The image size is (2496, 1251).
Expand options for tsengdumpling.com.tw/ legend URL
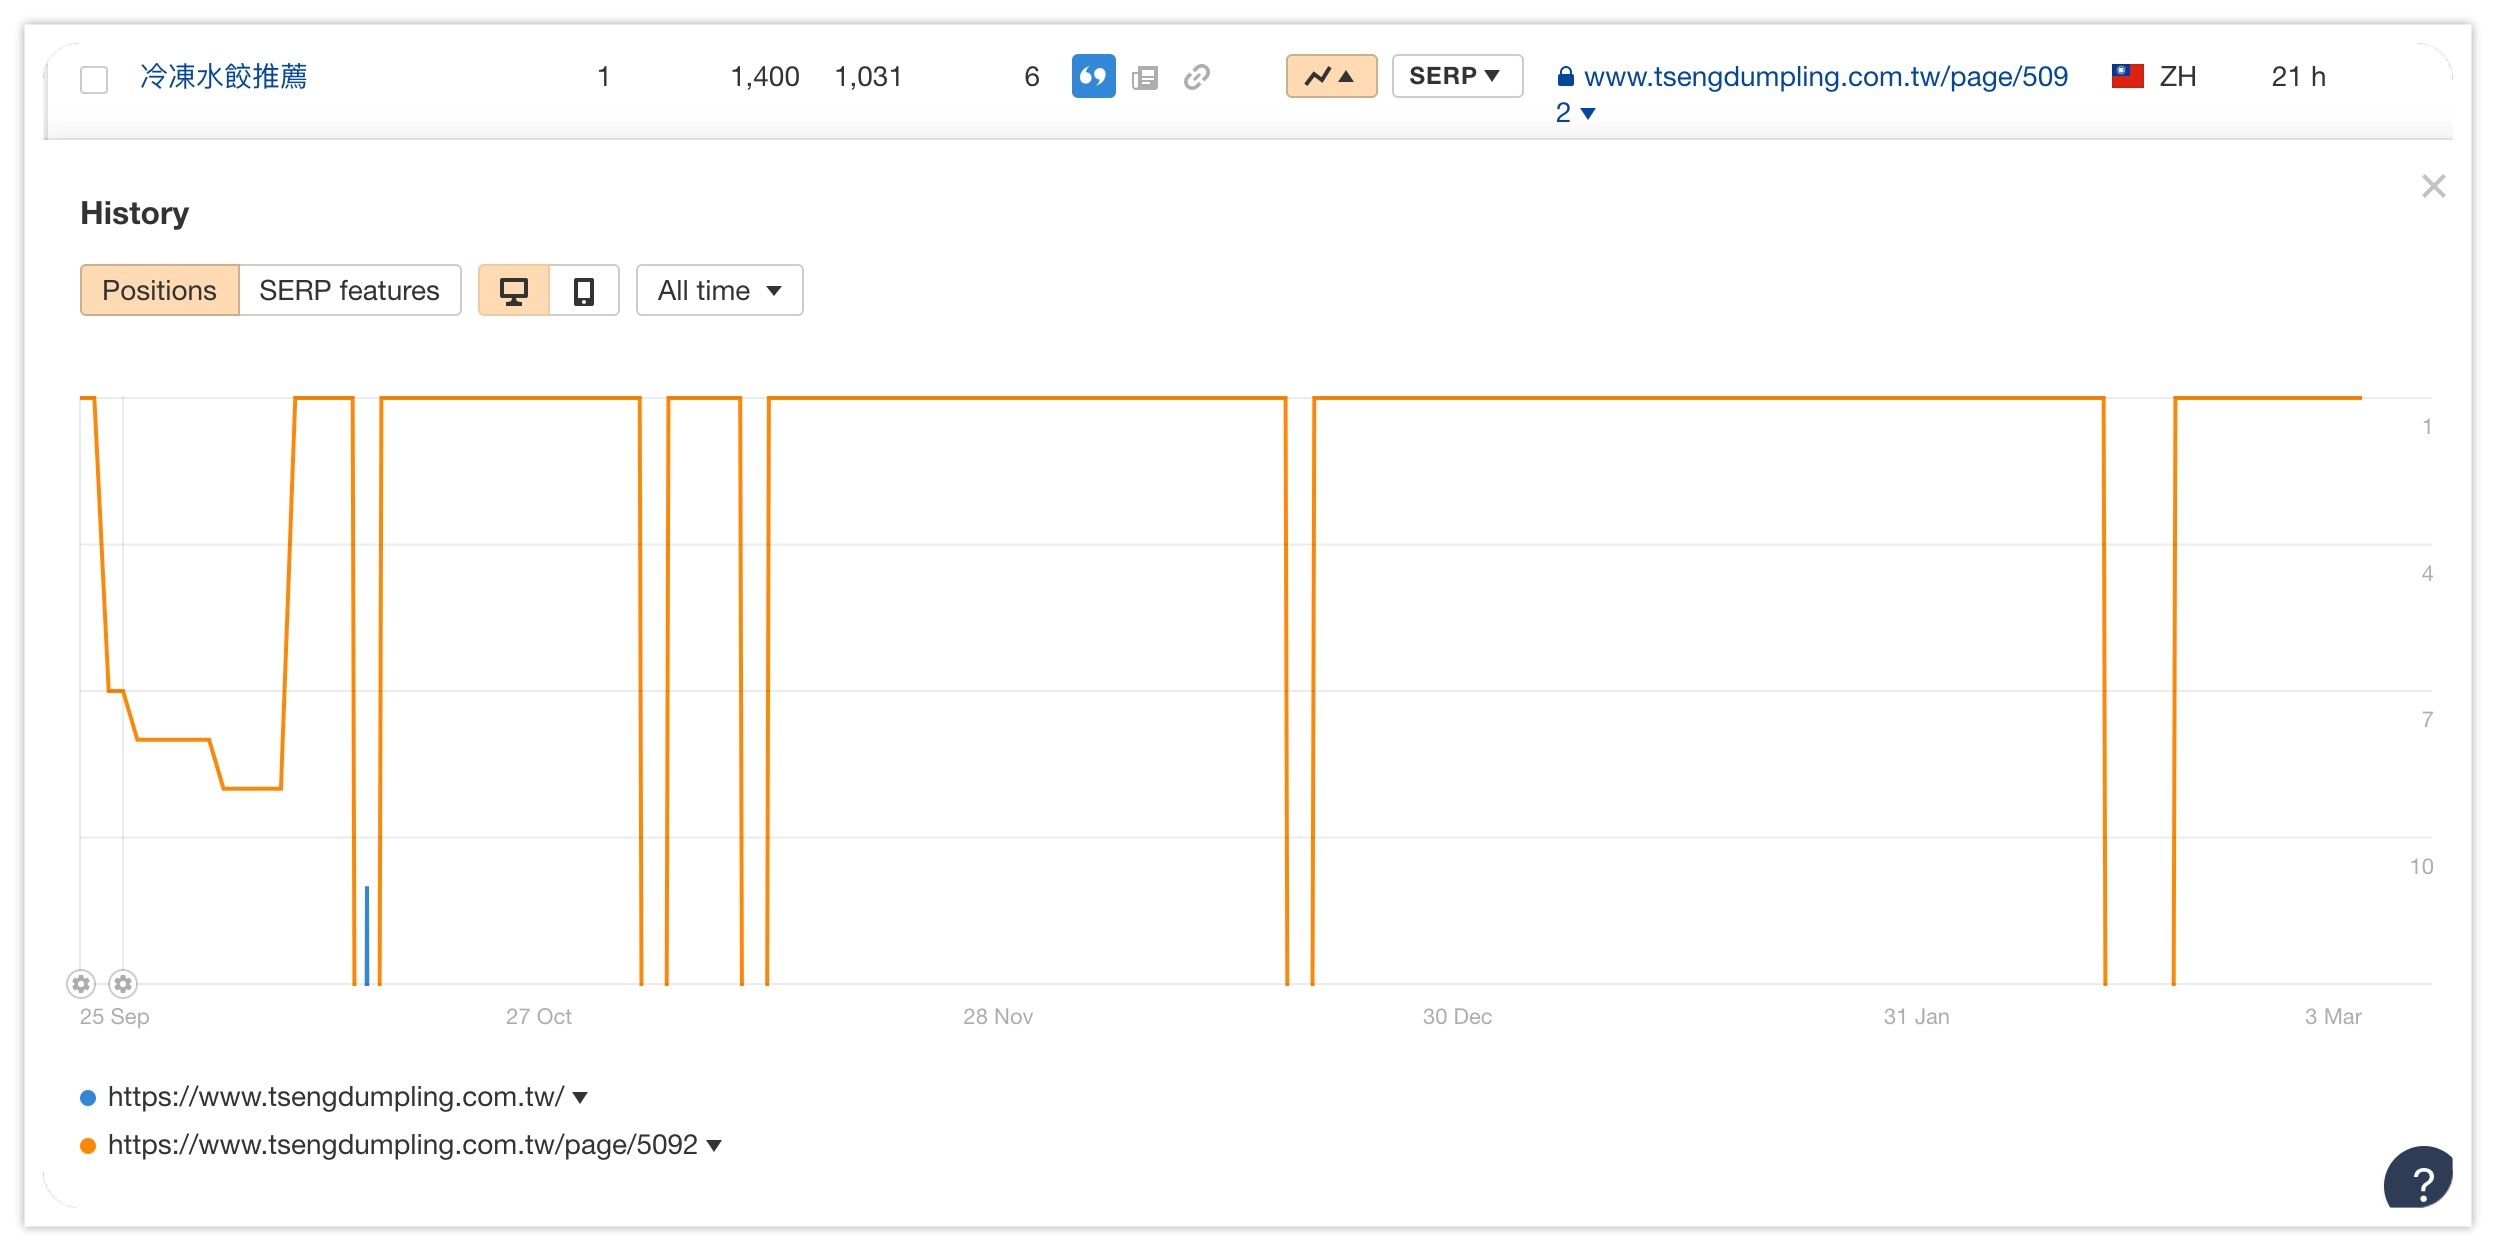581,1098
